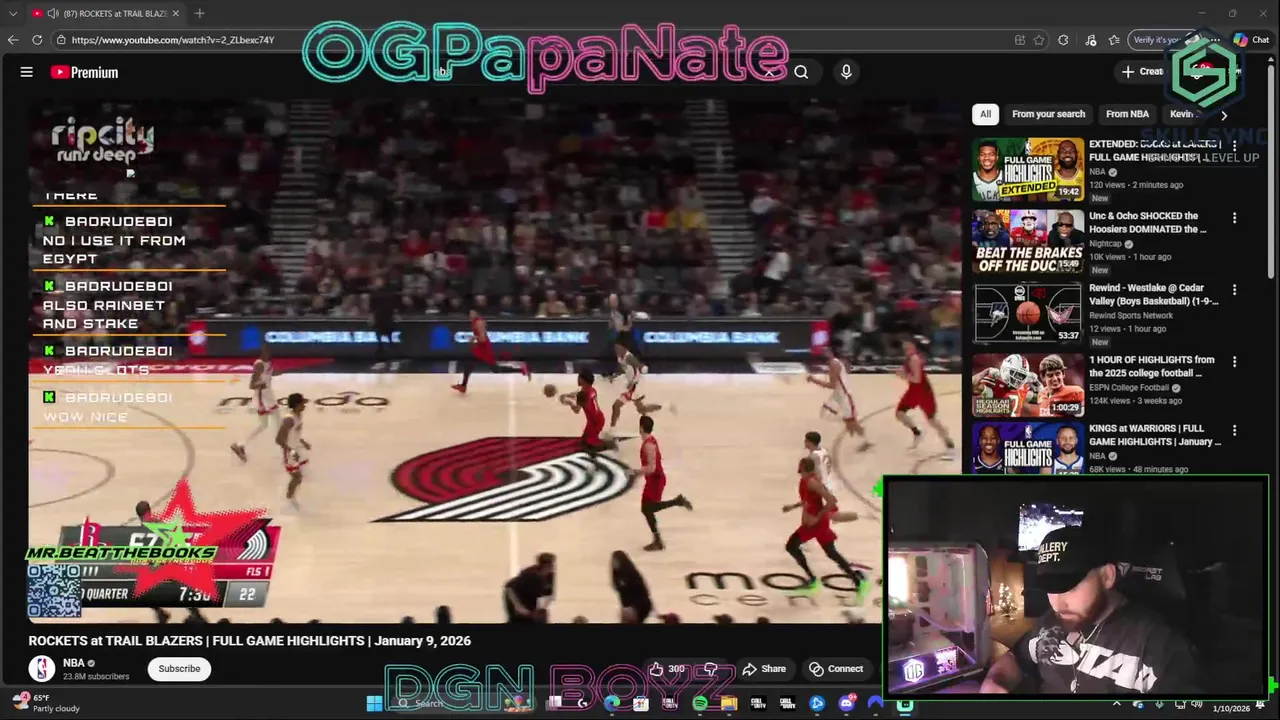Image resolution: width=1280 pixels, height=720 pixels.
Task: Open Discord from the taskbar
Action: [x=846, y=704]
